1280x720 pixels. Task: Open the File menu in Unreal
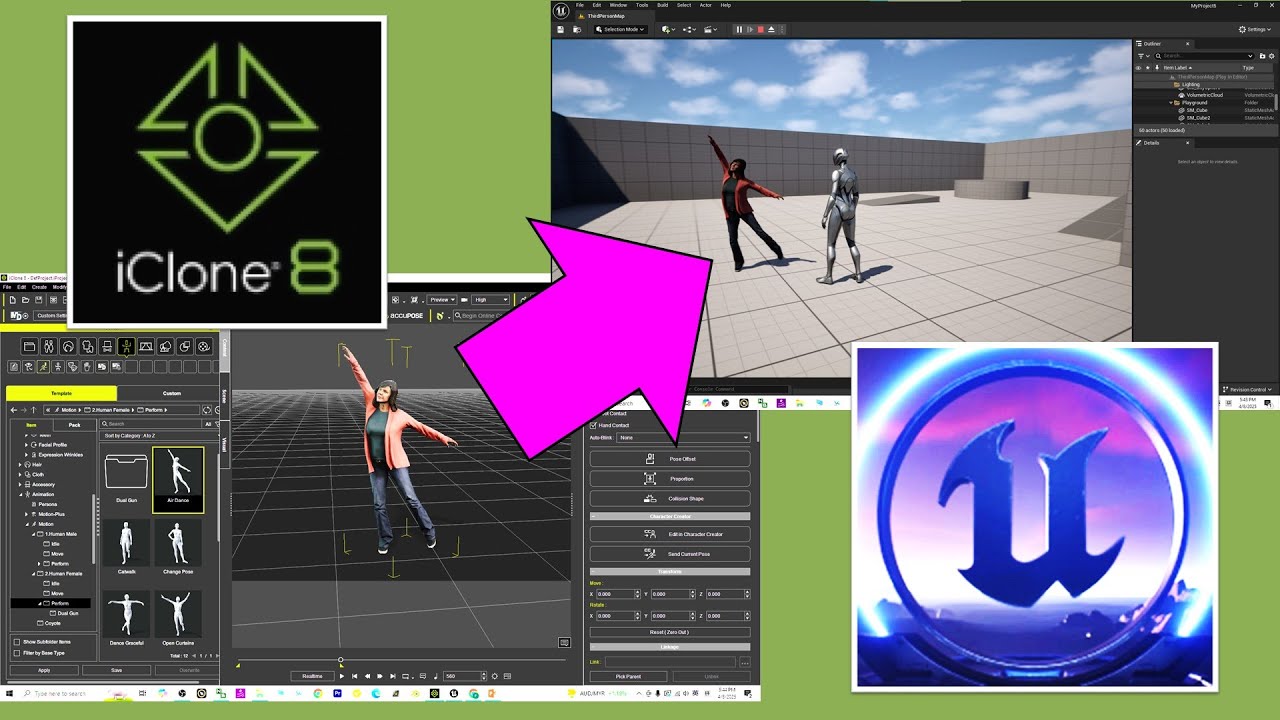[580, 5]
